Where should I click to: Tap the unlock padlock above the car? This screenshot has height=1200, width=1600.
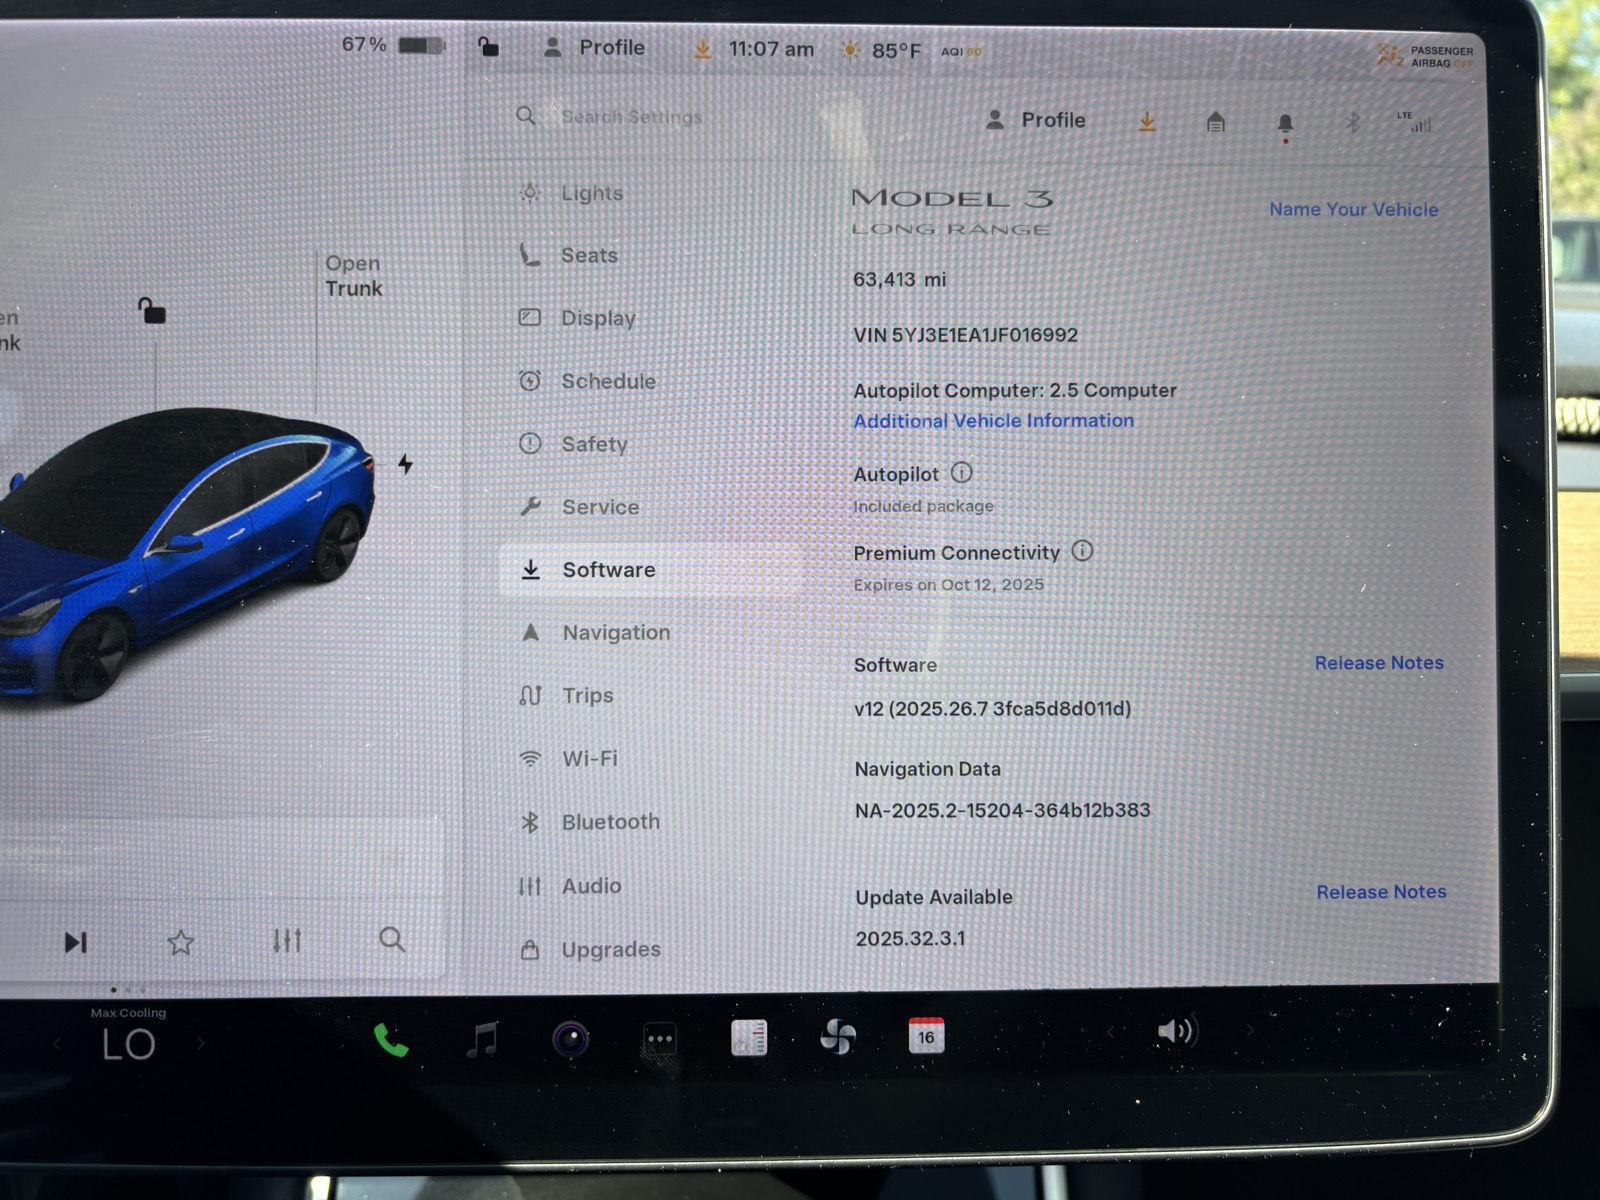pyautogui.click(x=151, y=311)
